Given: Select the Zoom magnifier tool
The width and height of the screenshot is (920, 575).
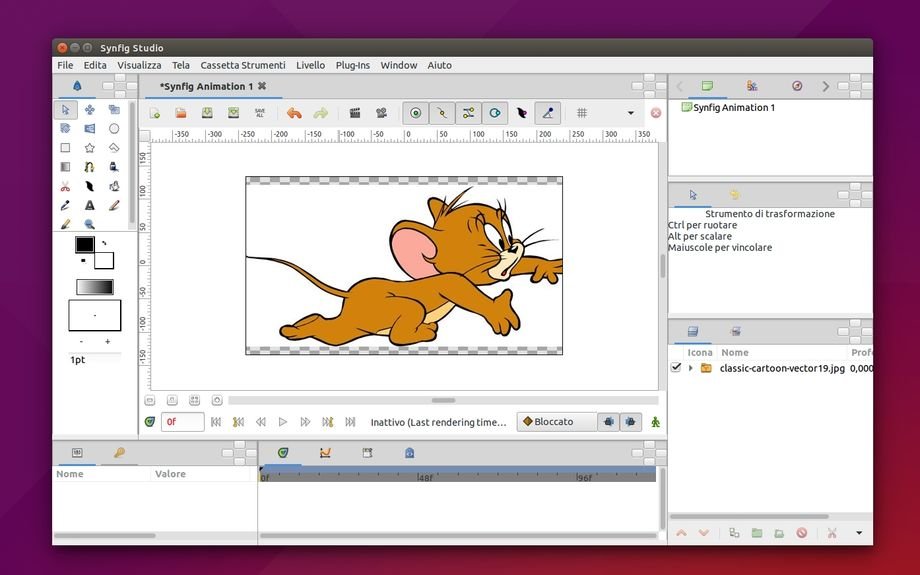Looking at the screenshot, I should point(89,224).
